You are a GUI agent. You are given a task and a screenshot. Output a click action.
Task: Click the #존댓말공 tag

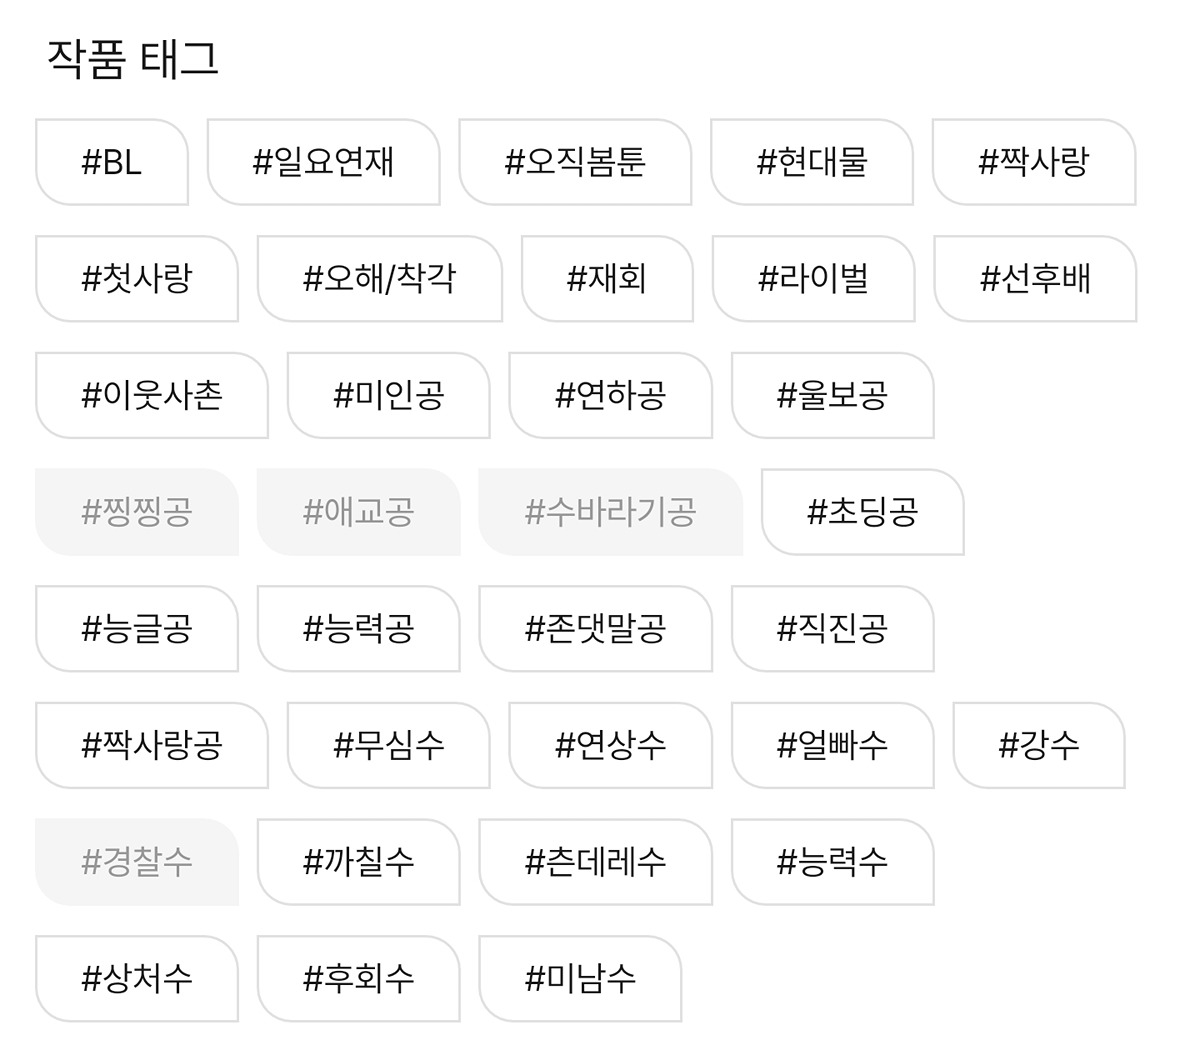(x=595, y=629)
